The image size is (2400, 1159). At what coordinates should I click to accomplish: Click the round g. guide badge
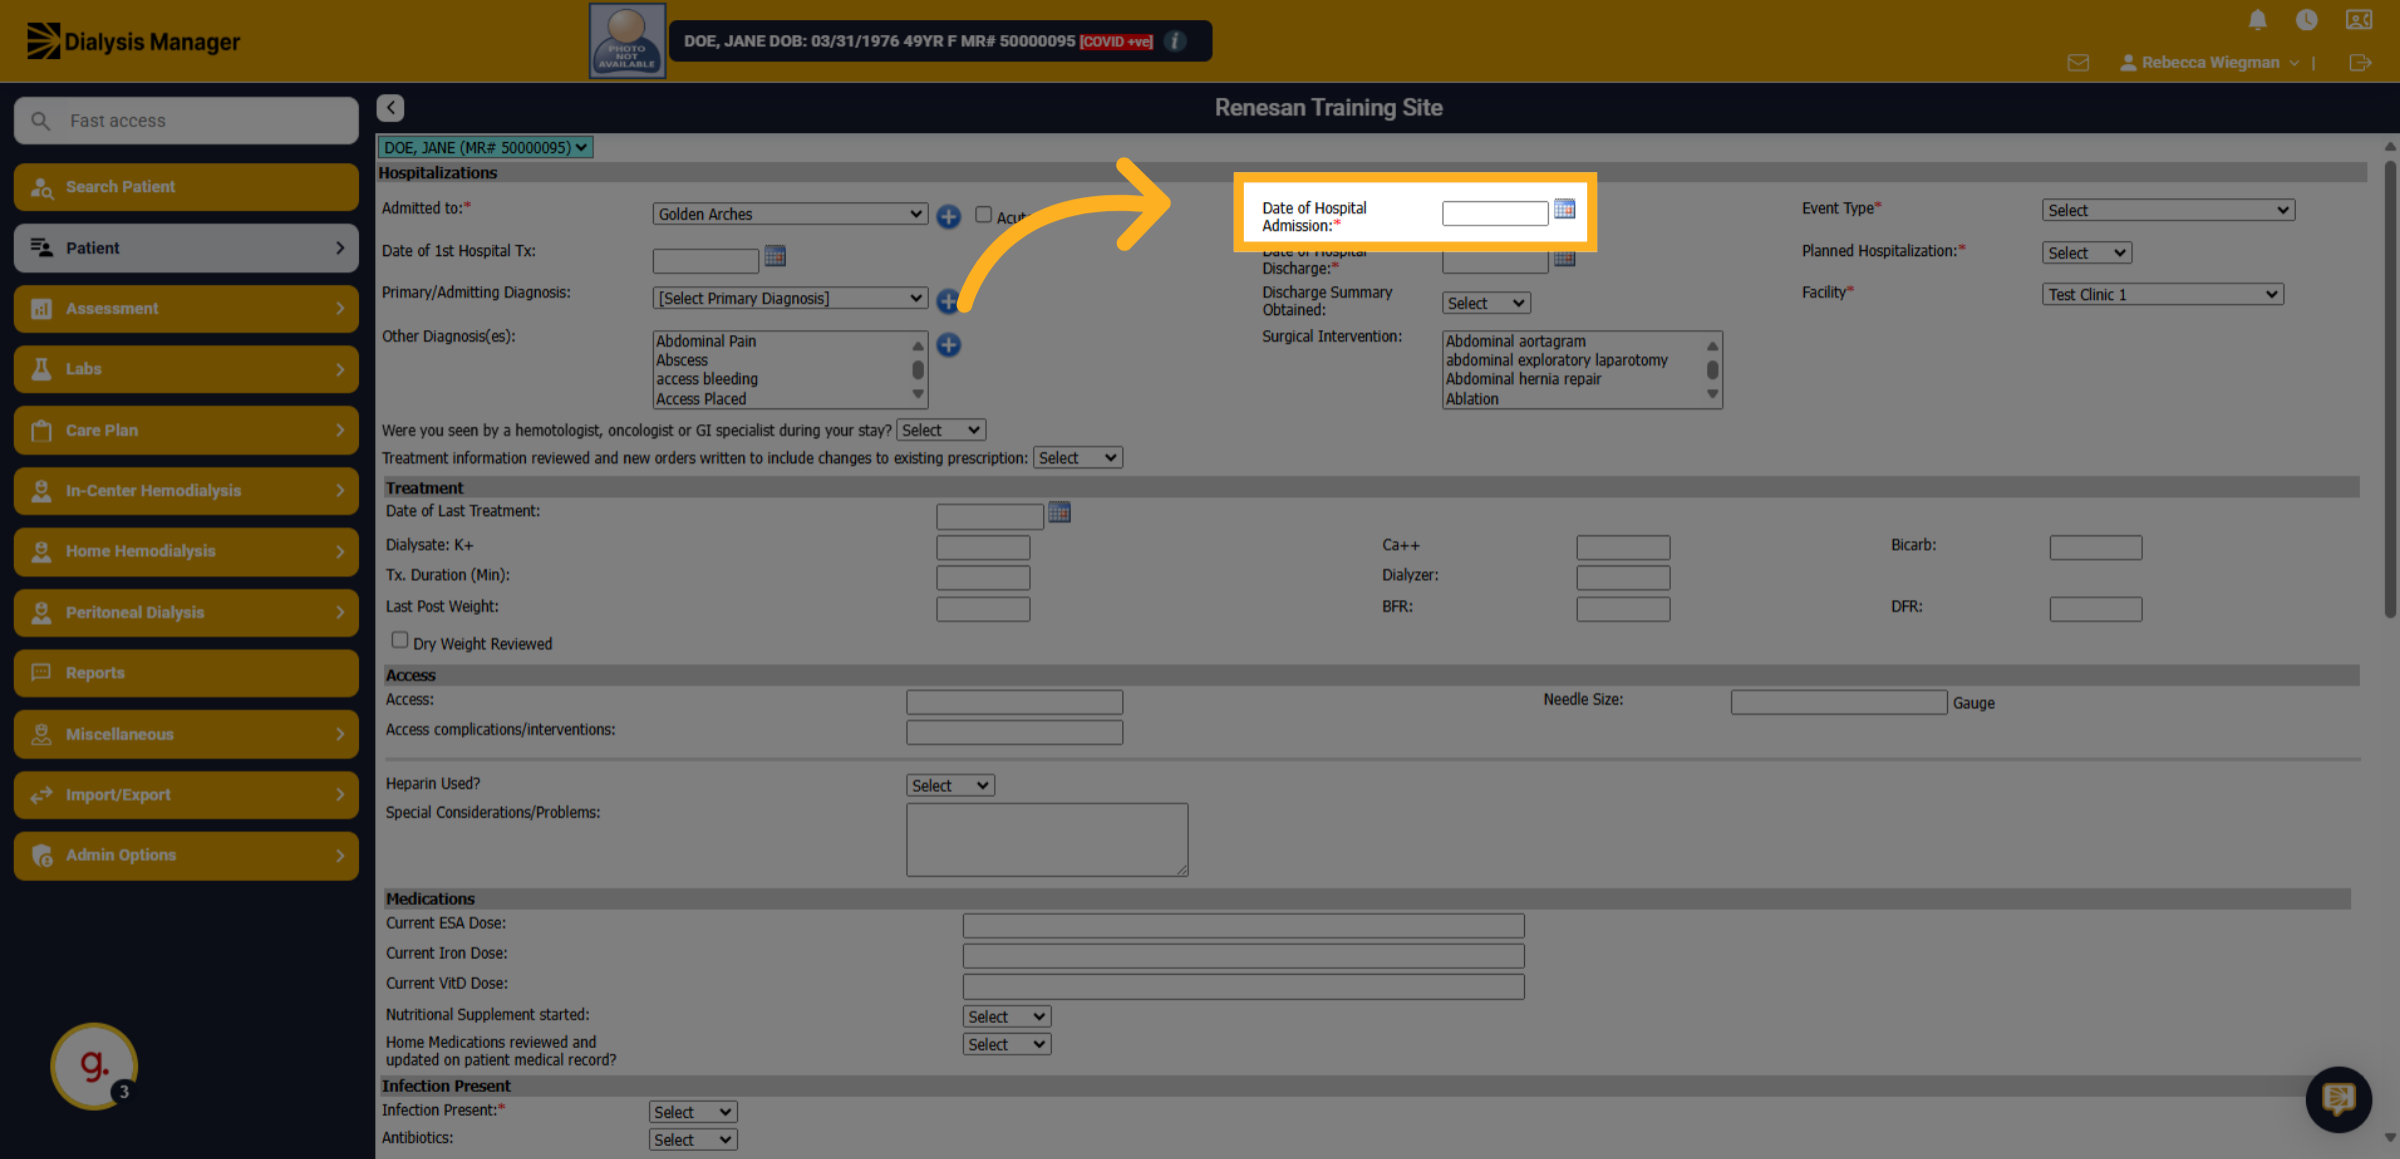tap(94, 1065)
